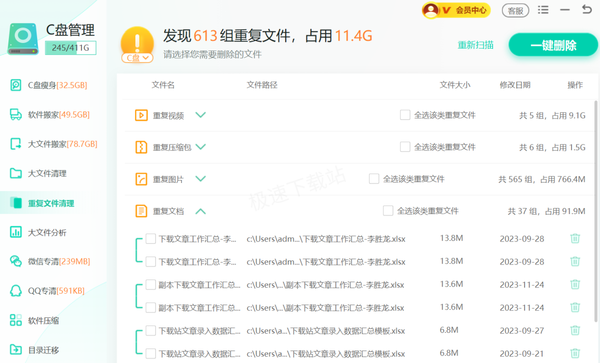Click the 245/411G disk usage bar
The width and height of the screenshot is (600, 363).
point(70,48)
